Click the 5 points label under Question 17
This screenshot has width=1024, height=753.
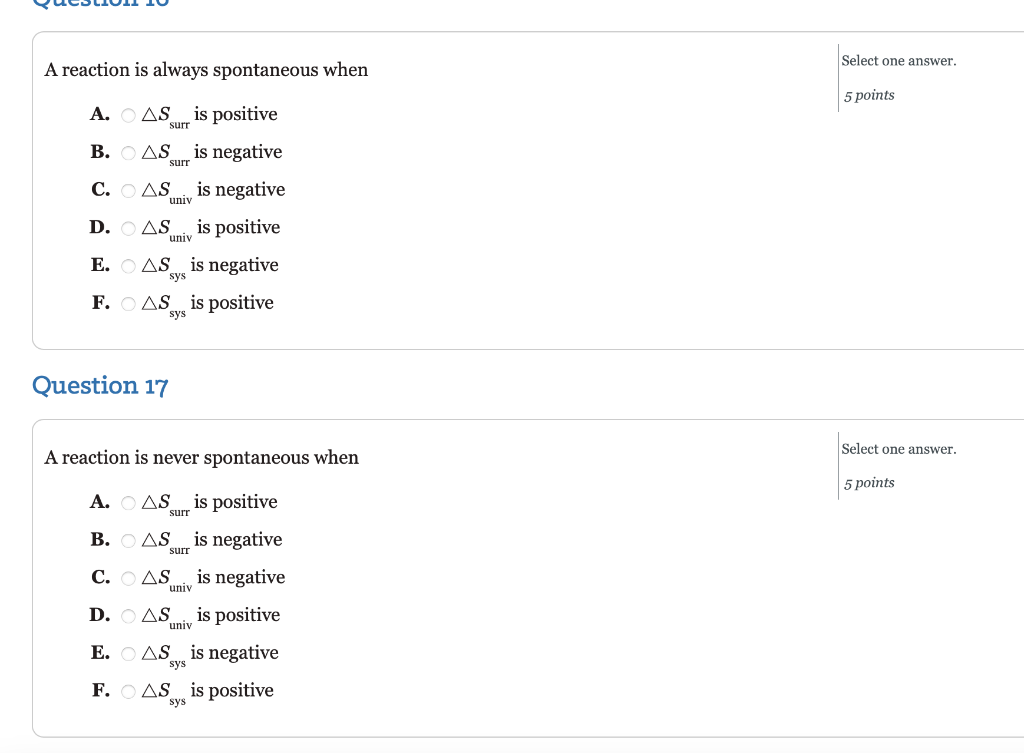pos(866,482)
